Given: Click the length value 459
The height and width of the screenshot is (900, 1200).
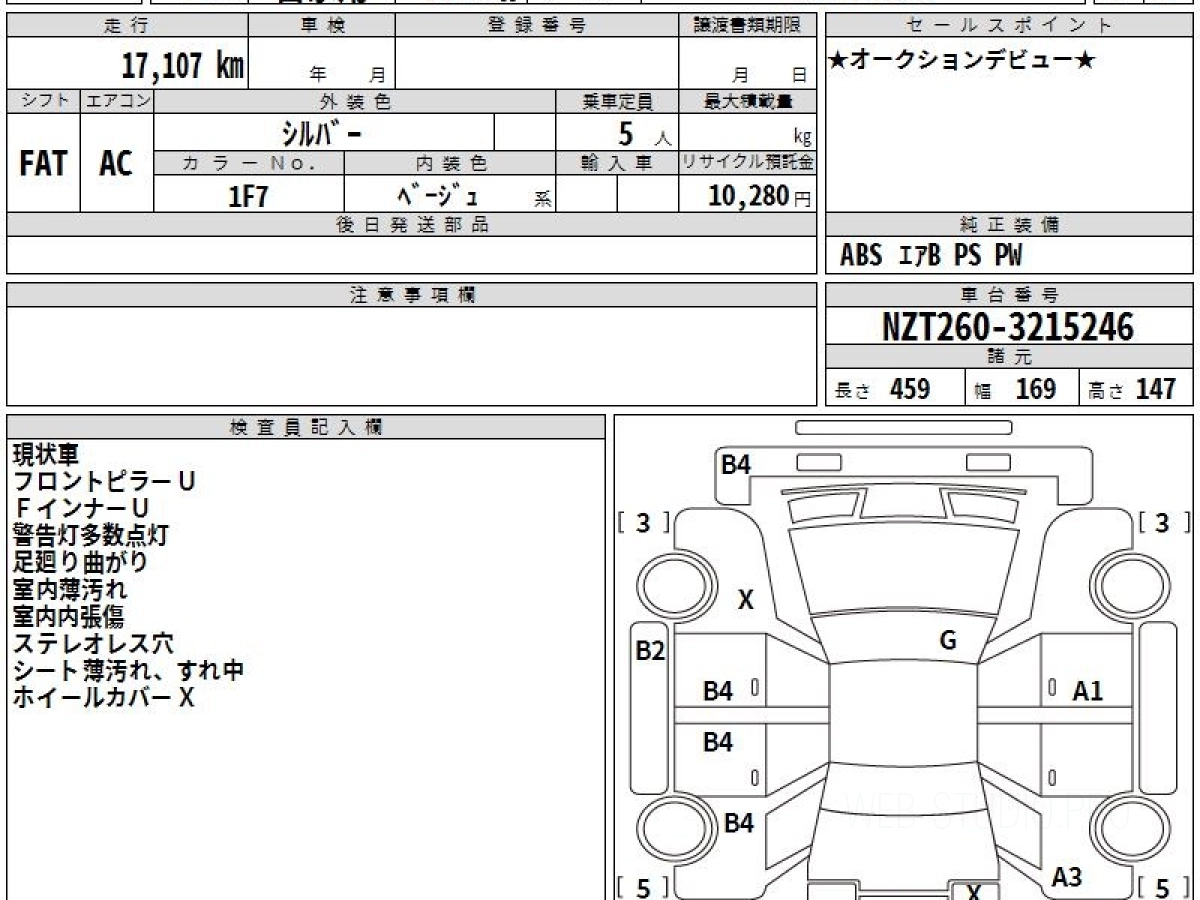Looking at the screenshot, I should (910, 389).
